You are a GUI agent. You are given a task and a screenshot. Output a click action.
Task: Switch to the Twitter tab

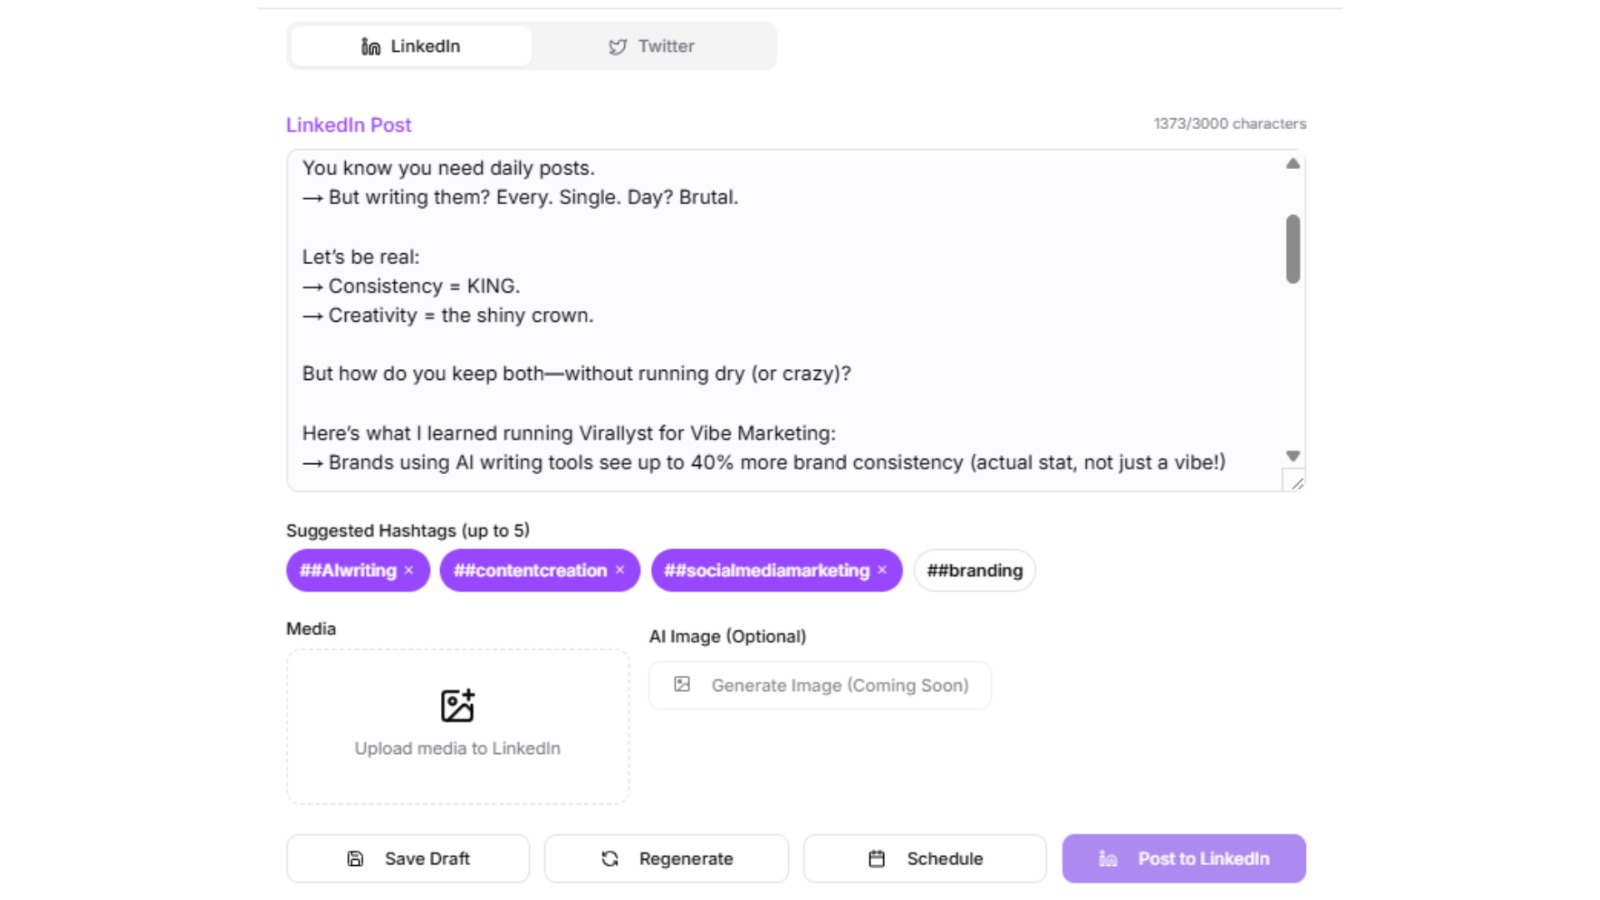(652, 46)
